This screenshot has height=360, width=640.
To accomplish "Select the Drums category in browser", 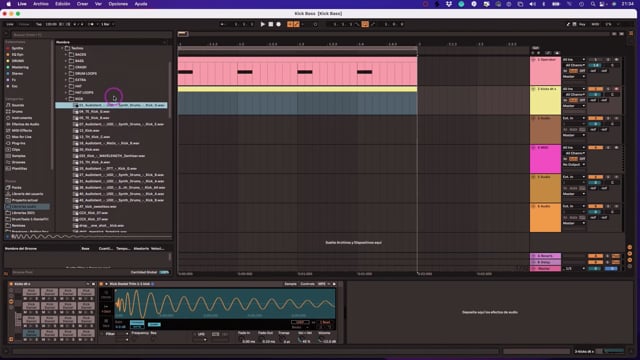I will click(17, 111).
